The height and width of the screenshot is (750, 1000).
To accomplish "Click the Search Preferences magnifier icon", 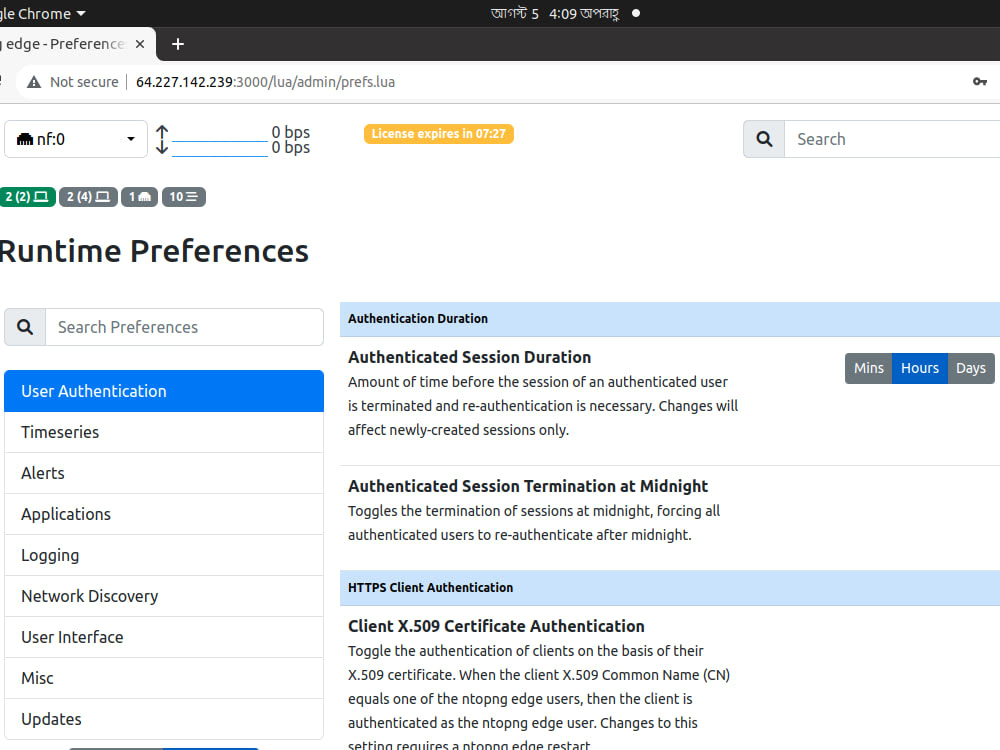I will [x=25, y=327].
